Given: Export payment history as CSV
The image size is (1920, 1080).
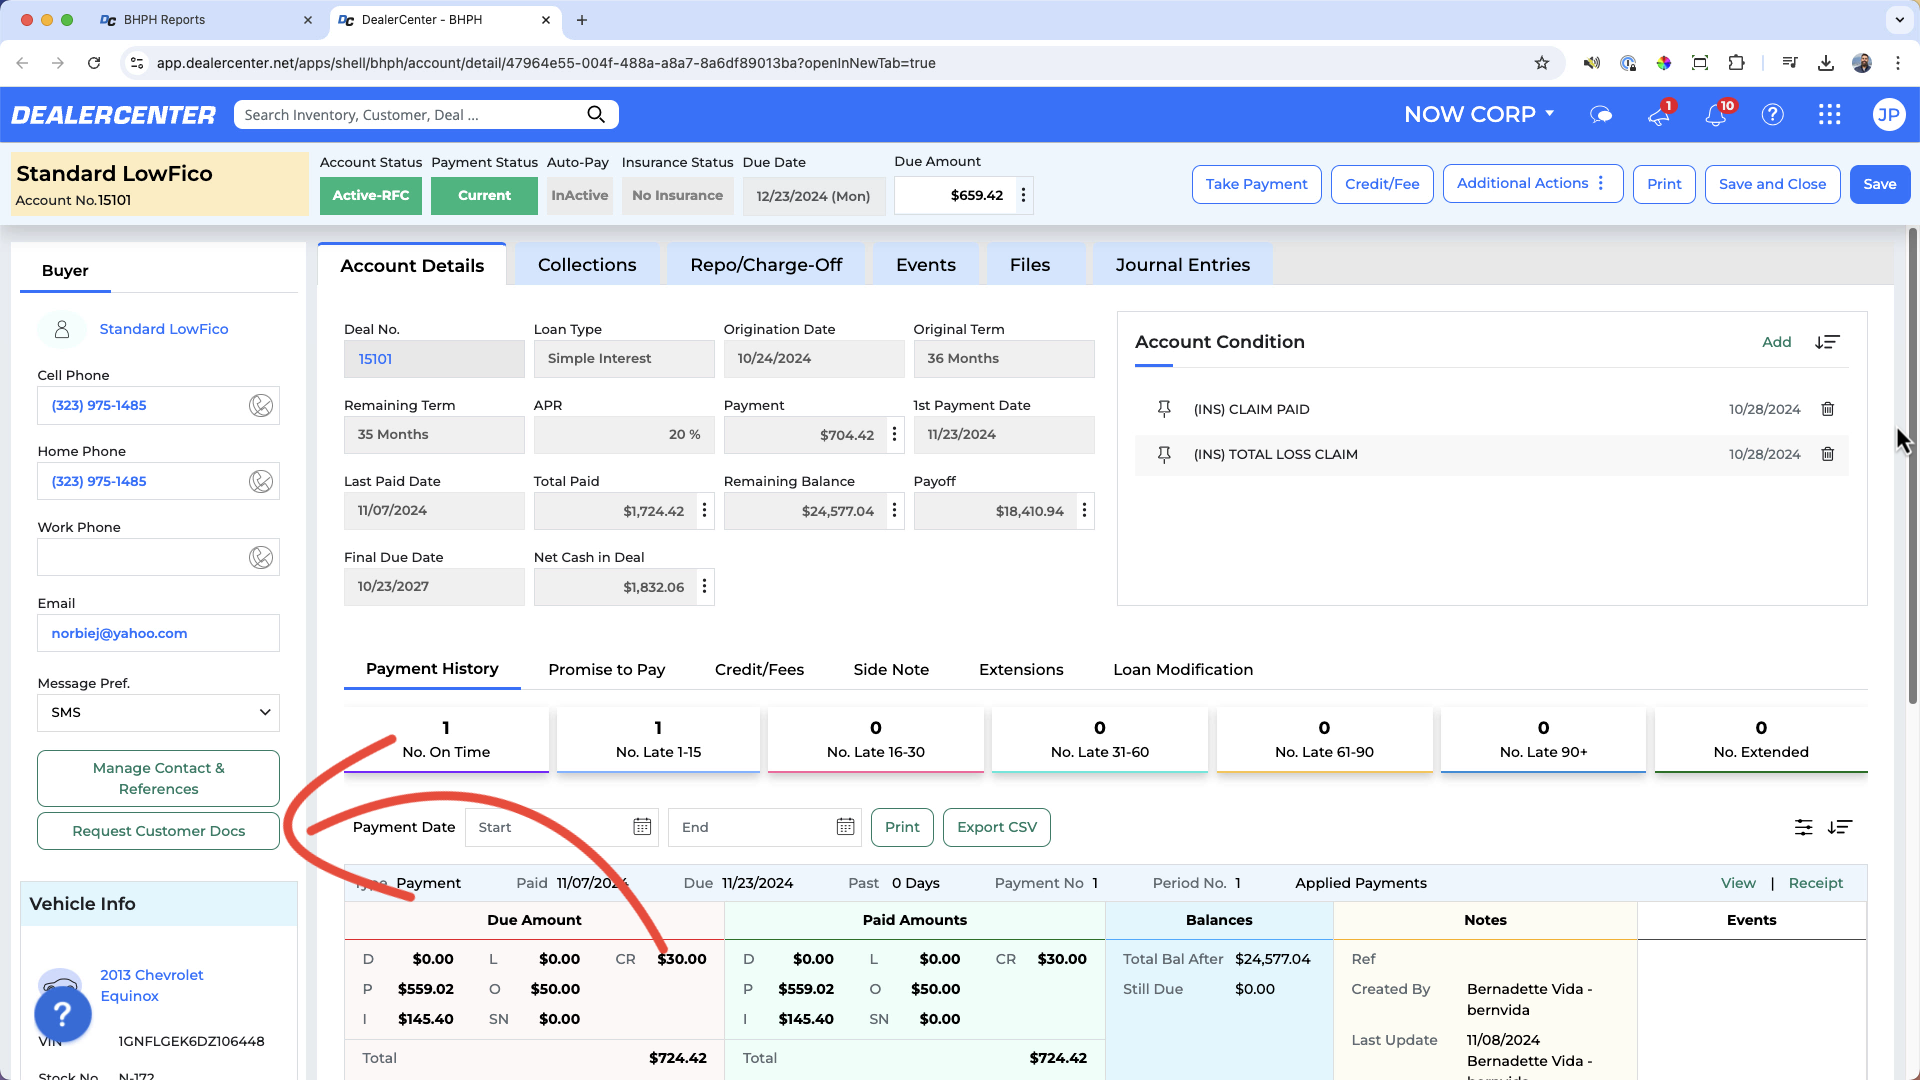Looking at the screenshot, I should (996, 827).
